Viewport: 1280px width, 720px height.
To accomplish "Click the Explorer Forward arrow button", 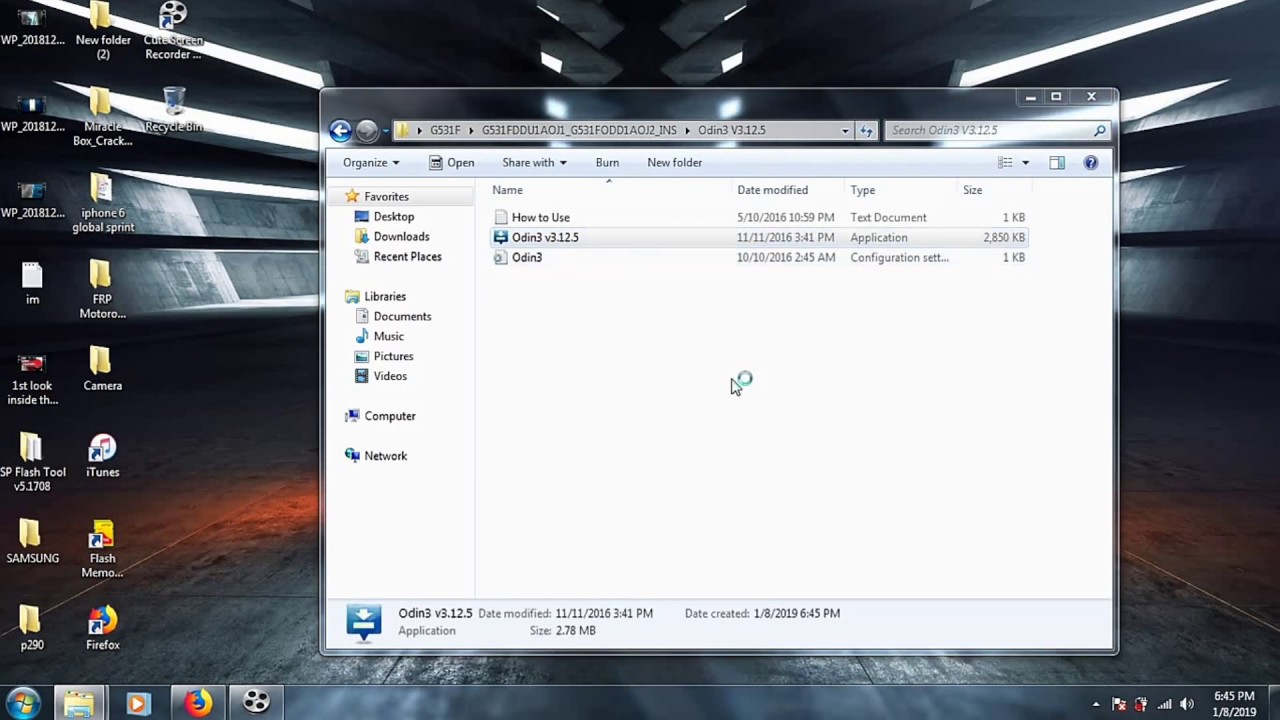I will pyautogui.click(x=367, y=130).
